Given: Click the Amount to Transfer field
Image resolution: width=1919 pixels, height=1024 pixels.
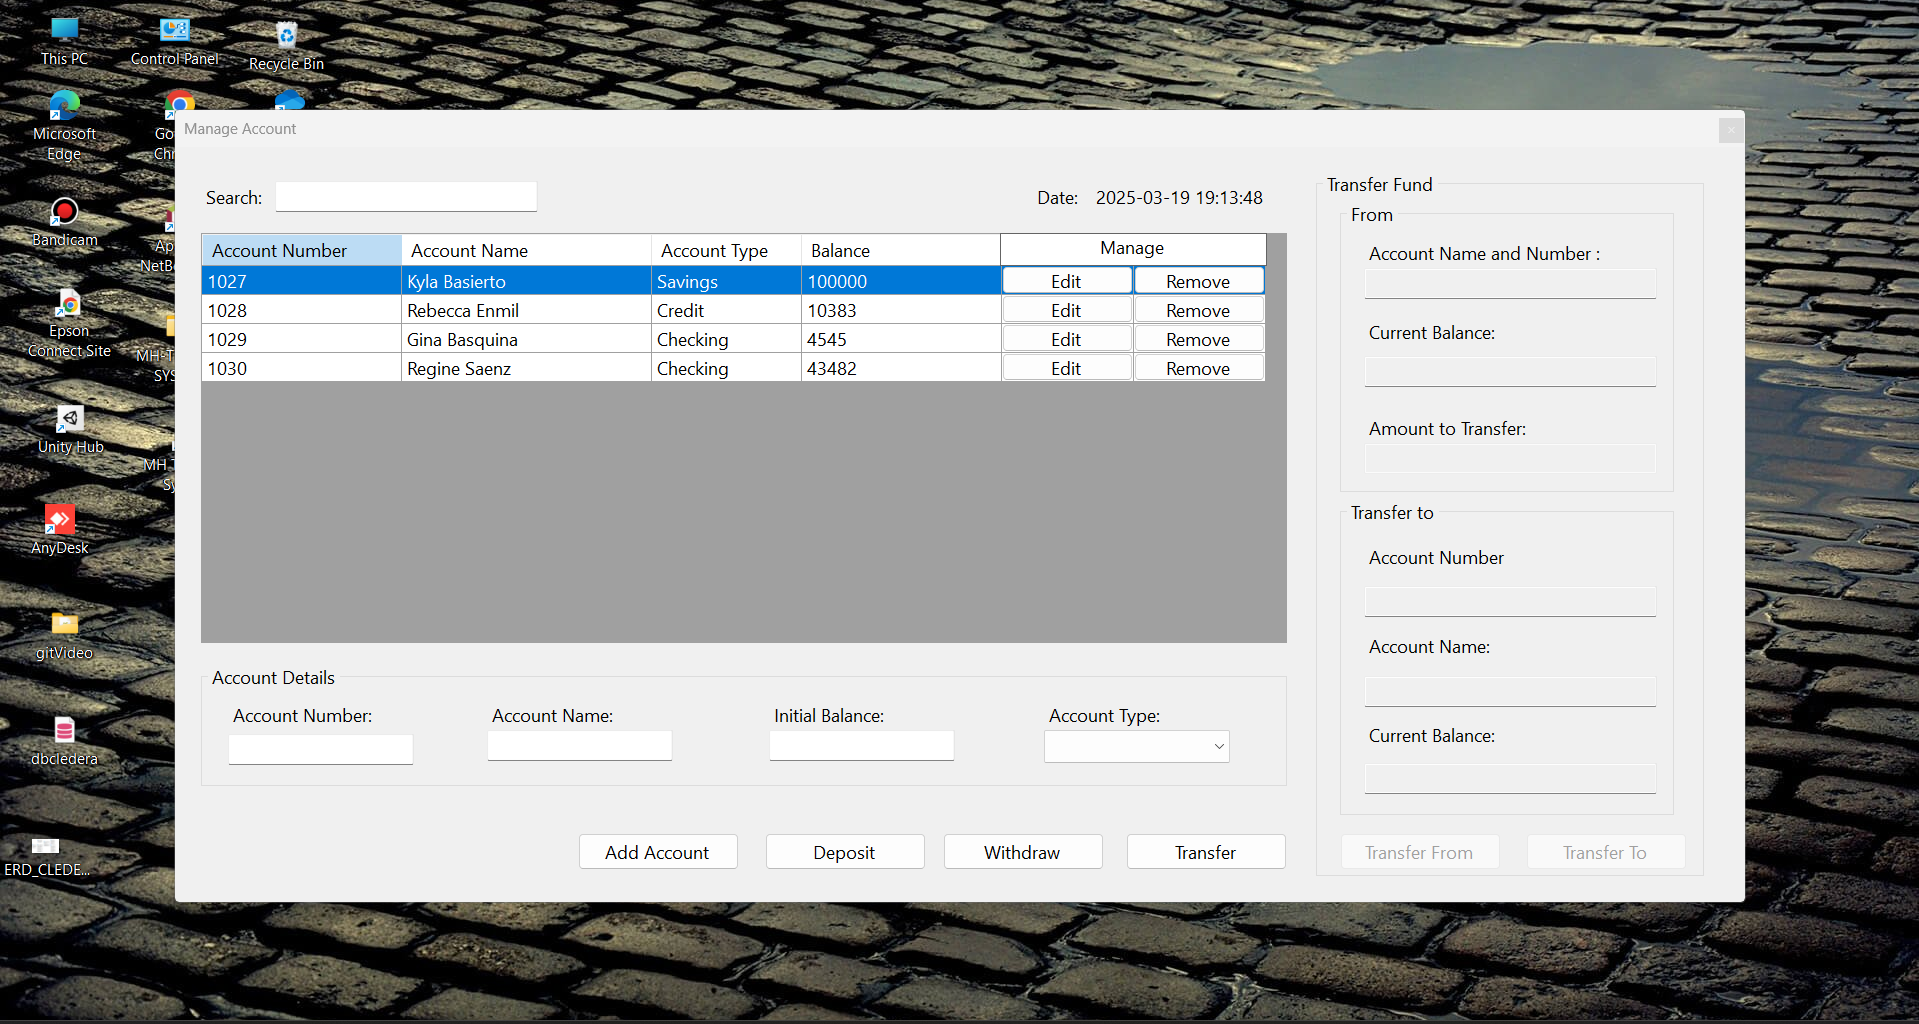Looking at the screenshot, I should 1510,459.
